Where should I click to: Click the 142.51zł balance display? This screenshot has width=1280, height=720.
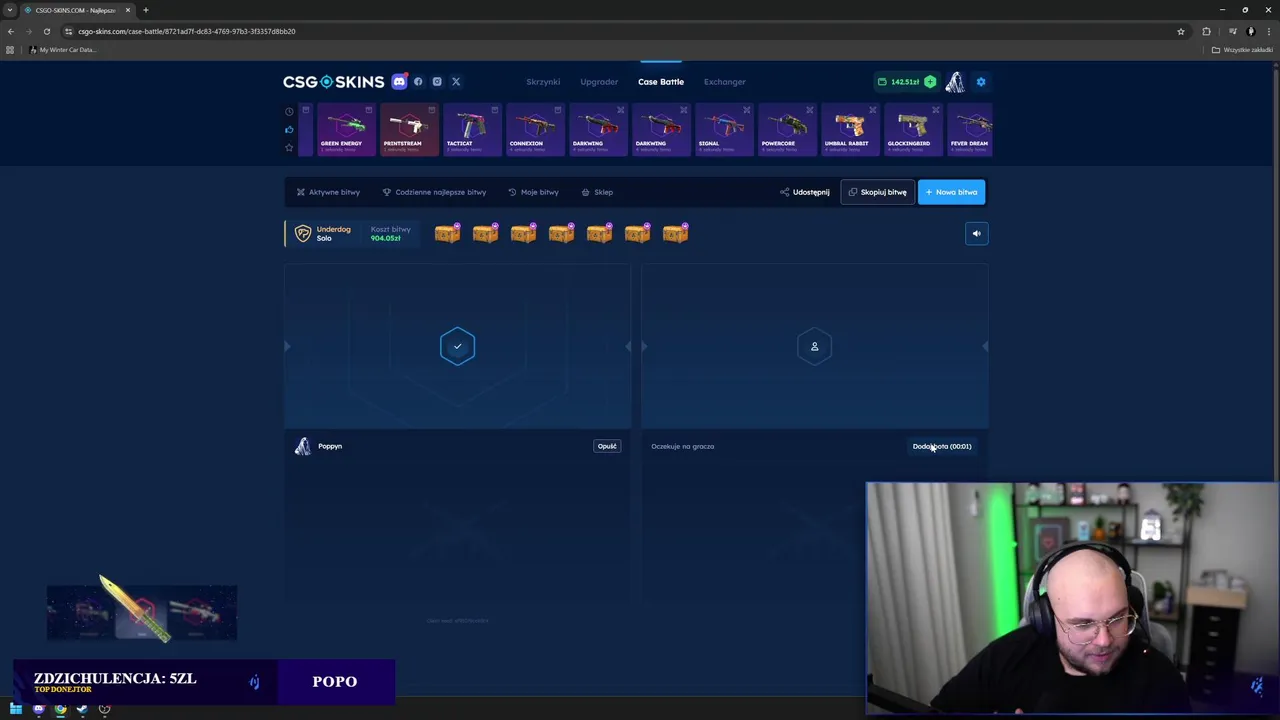tap(898, 82)
